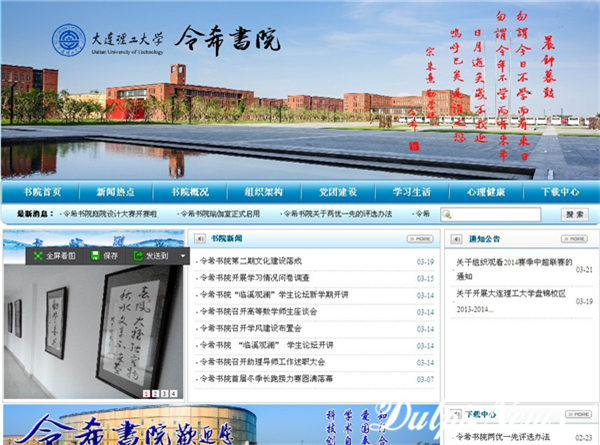Image resolution: width=600 pixels, height=445 pixels.
Task: Click 下载中心 panel title text
Action: coord(481,414)
